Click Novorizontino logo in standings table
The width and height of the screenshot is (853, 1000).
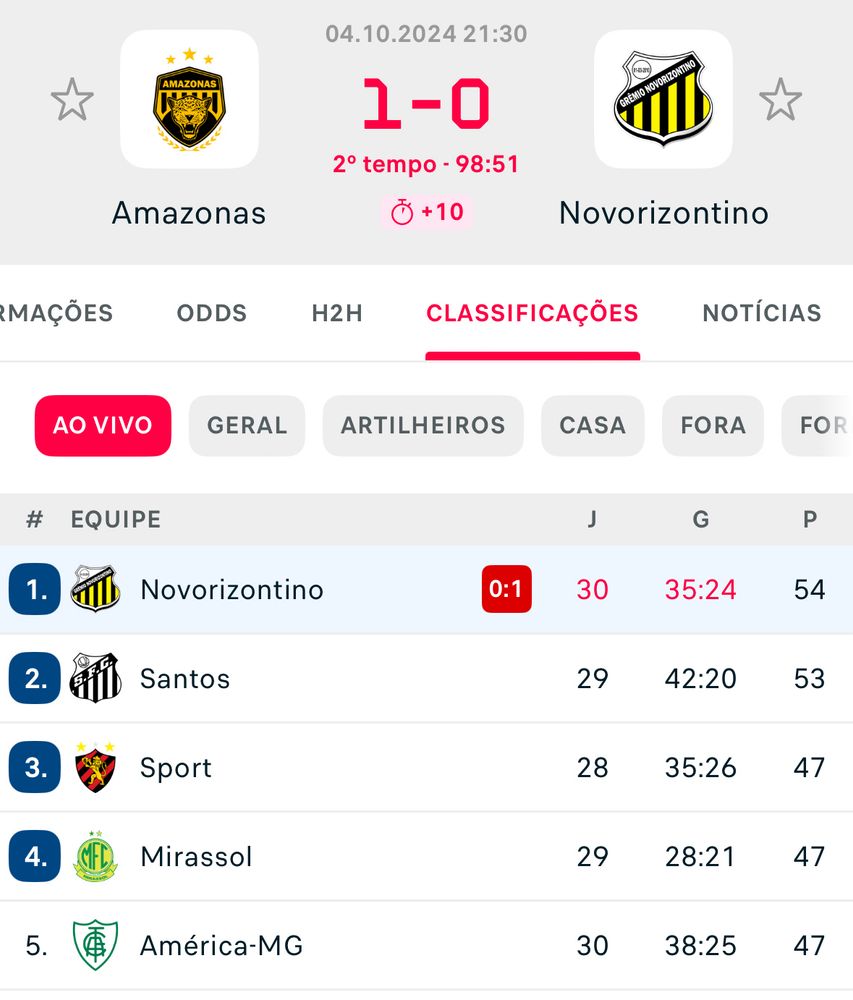tap(95, 589)
